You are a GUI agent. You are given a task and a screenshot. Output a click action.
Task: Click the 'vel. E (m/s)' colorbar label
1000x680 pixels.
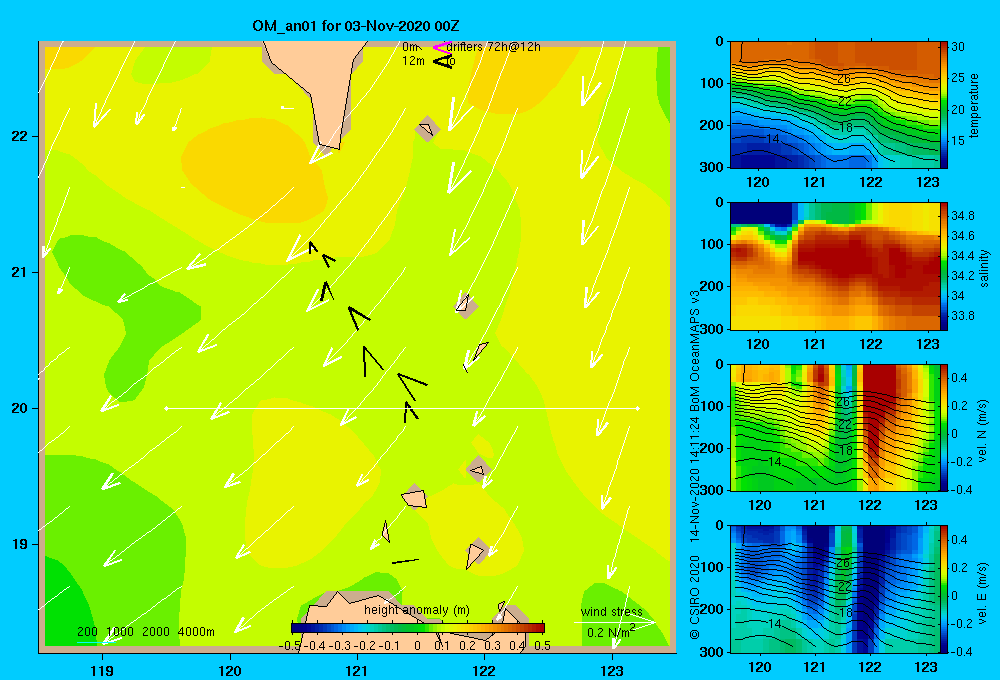point(982,591)
